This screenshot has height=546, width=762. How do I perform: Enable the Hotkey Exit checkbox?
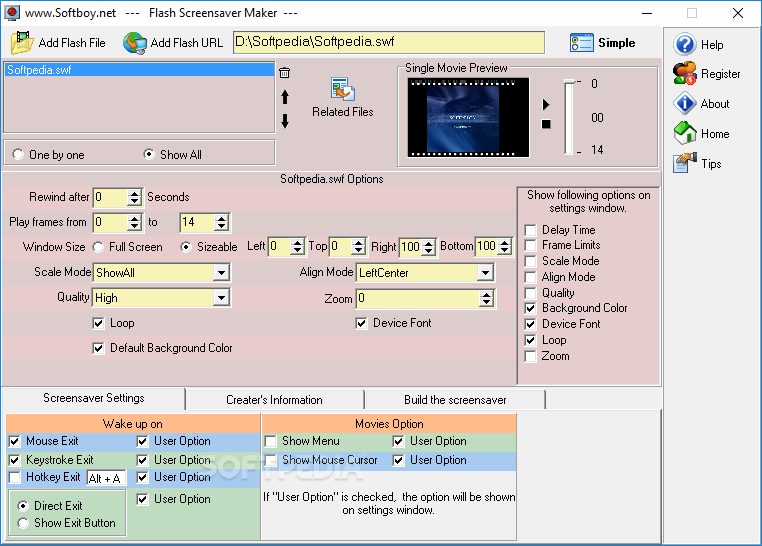(x=15, y=478)
